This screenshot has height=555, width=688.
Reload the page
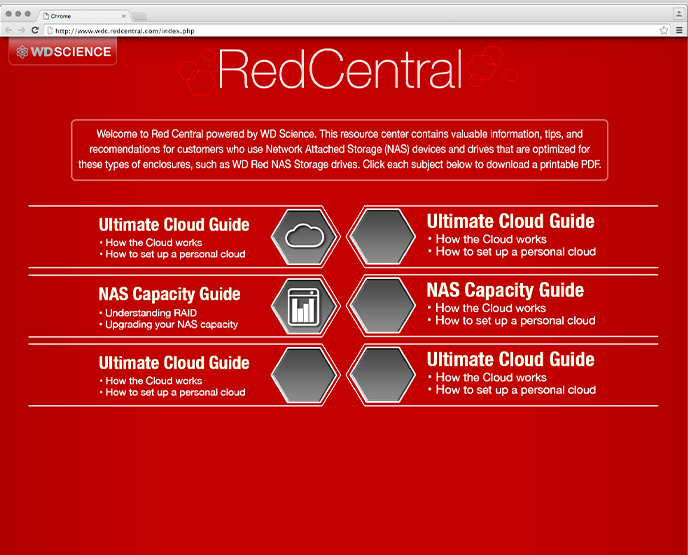click(x=35, y=31)
